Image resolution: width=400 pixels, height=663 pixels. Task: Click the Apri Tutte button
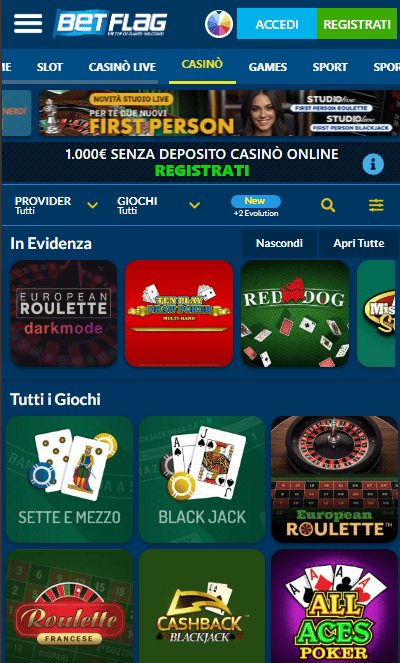coord(359,244)
